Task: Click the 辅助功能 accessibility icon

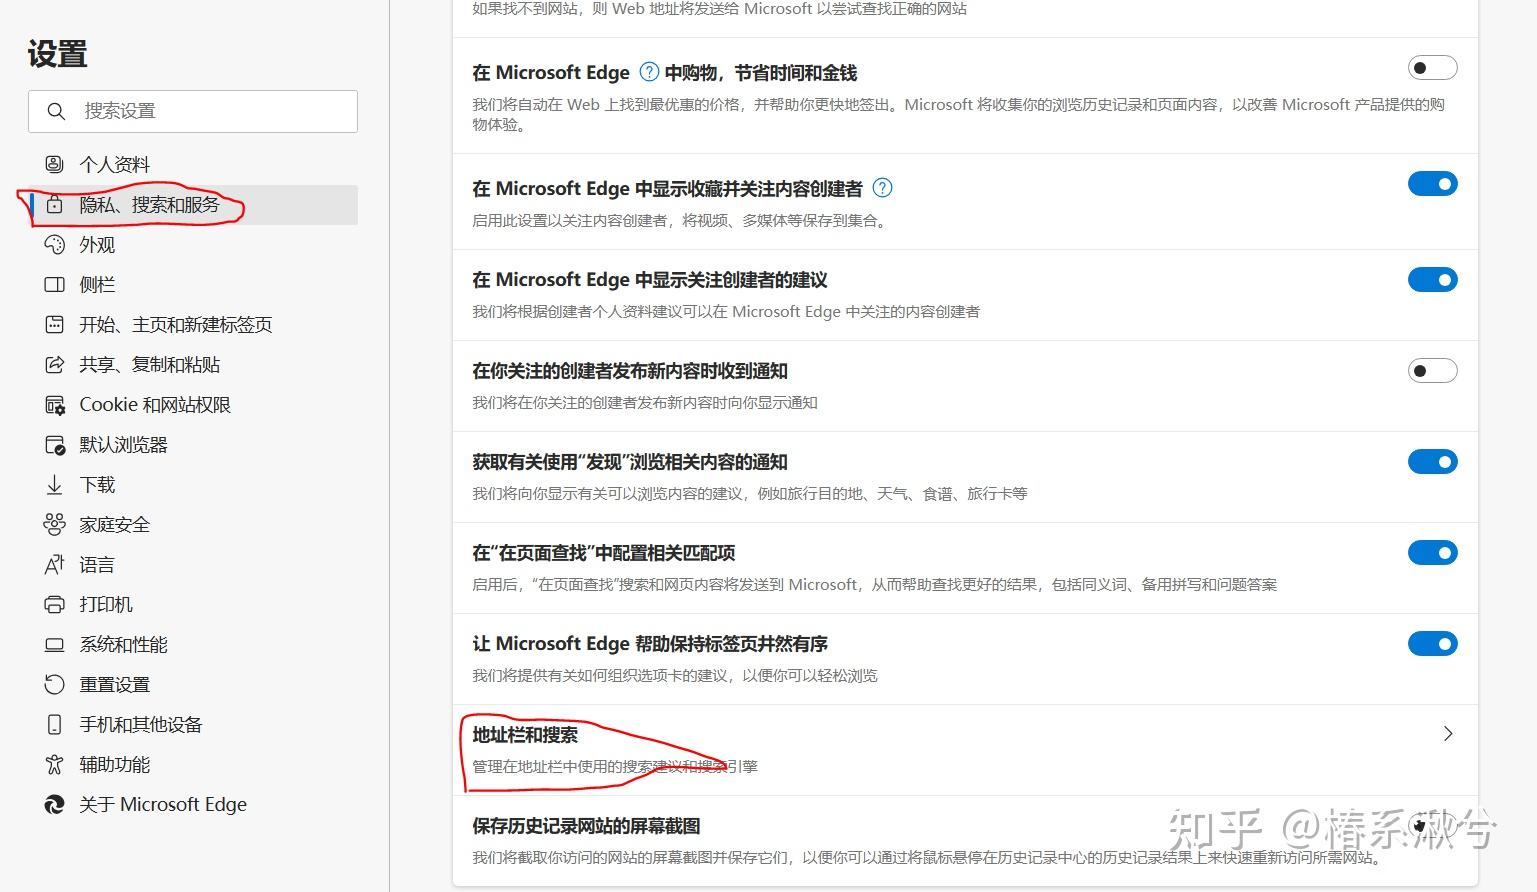Action: point(54,764)
